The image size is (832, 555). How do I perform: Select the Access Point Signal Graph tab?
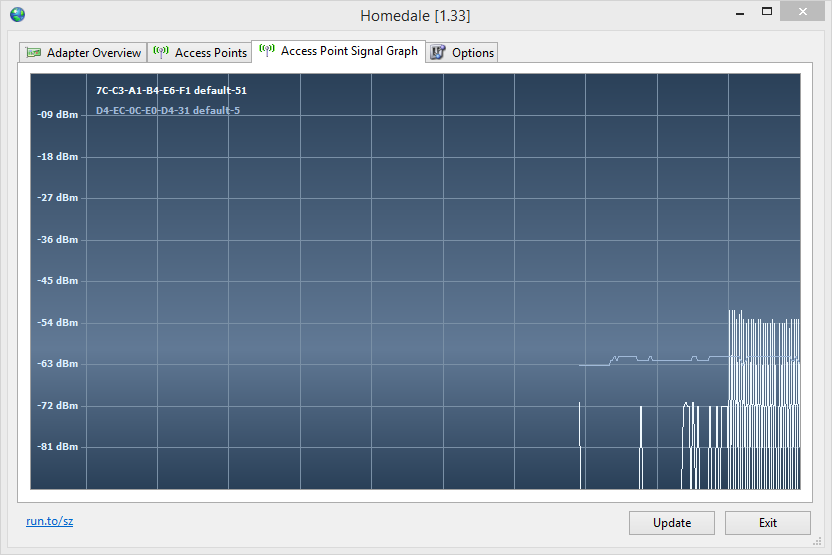pos(339,51)
